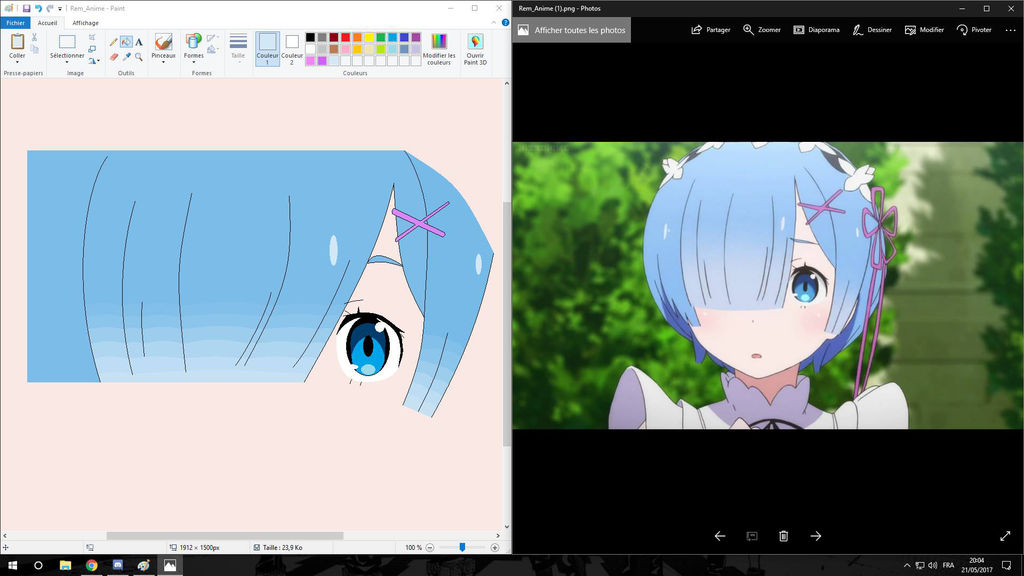Click the fullscreen expand icon in Photos
This screenshot has height=576, width=1024.
[1005, 536]
